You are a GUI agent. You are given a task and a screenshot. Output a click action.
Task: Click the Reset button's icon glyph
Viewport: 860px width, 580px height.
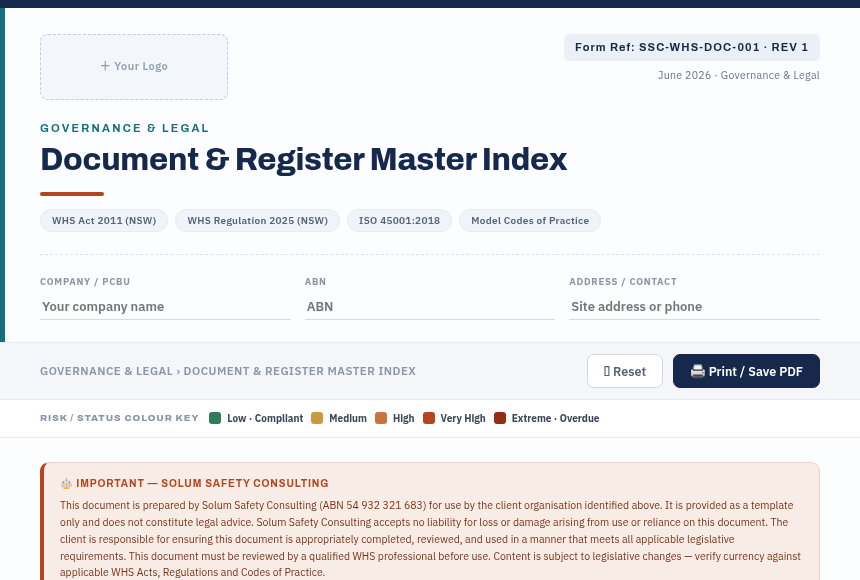pos(607,371)
